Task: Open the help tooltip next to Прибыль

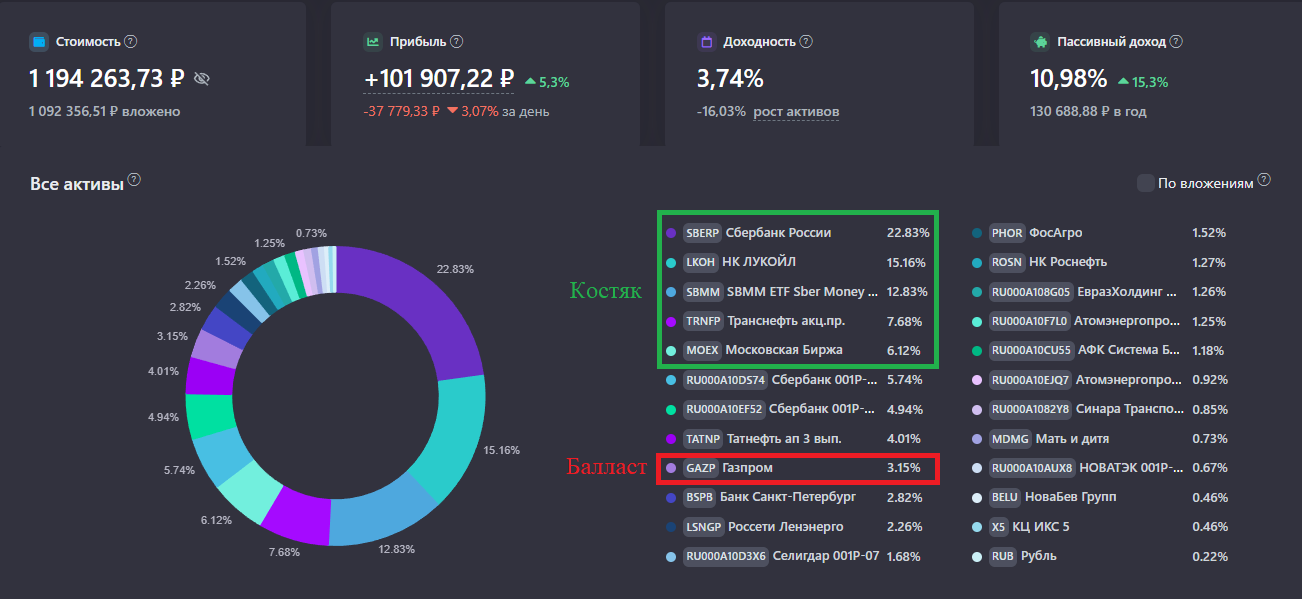Action: (457, 42)
